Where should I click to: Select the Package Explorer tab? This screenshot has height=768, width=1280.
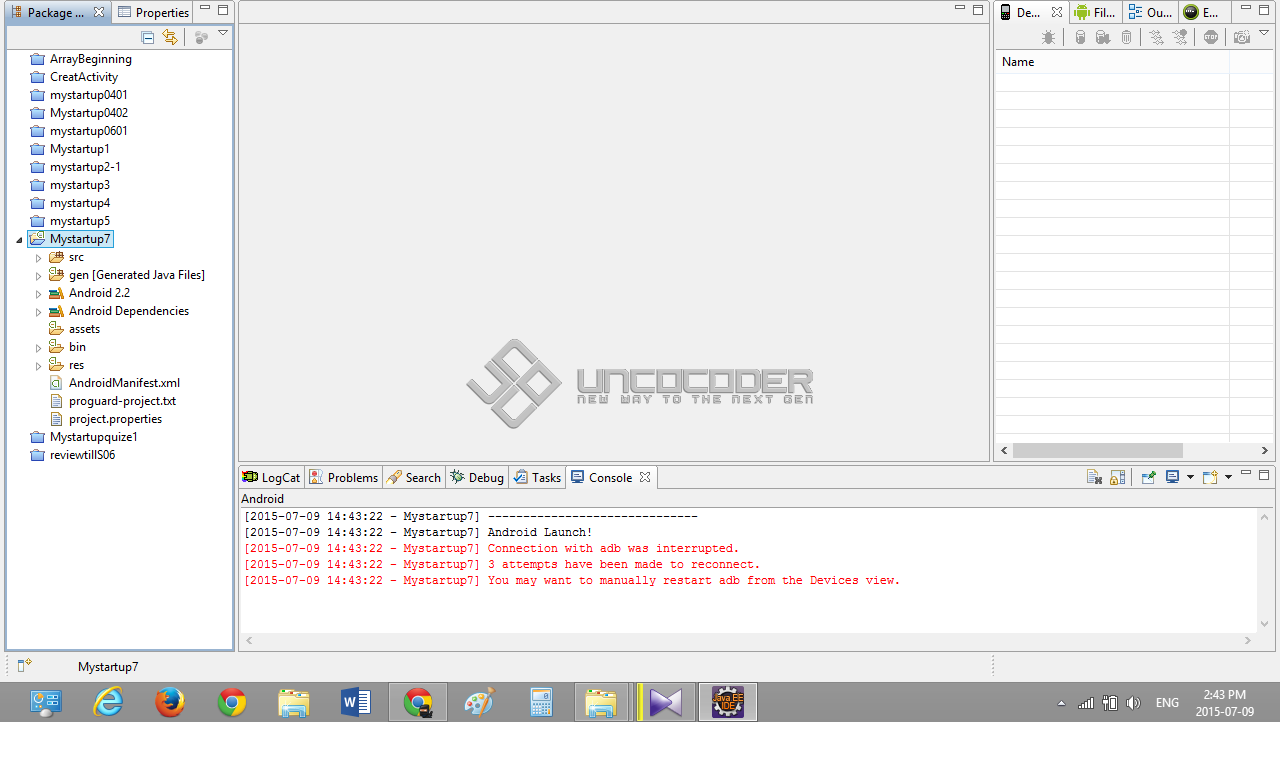click(x=48, y=12)
